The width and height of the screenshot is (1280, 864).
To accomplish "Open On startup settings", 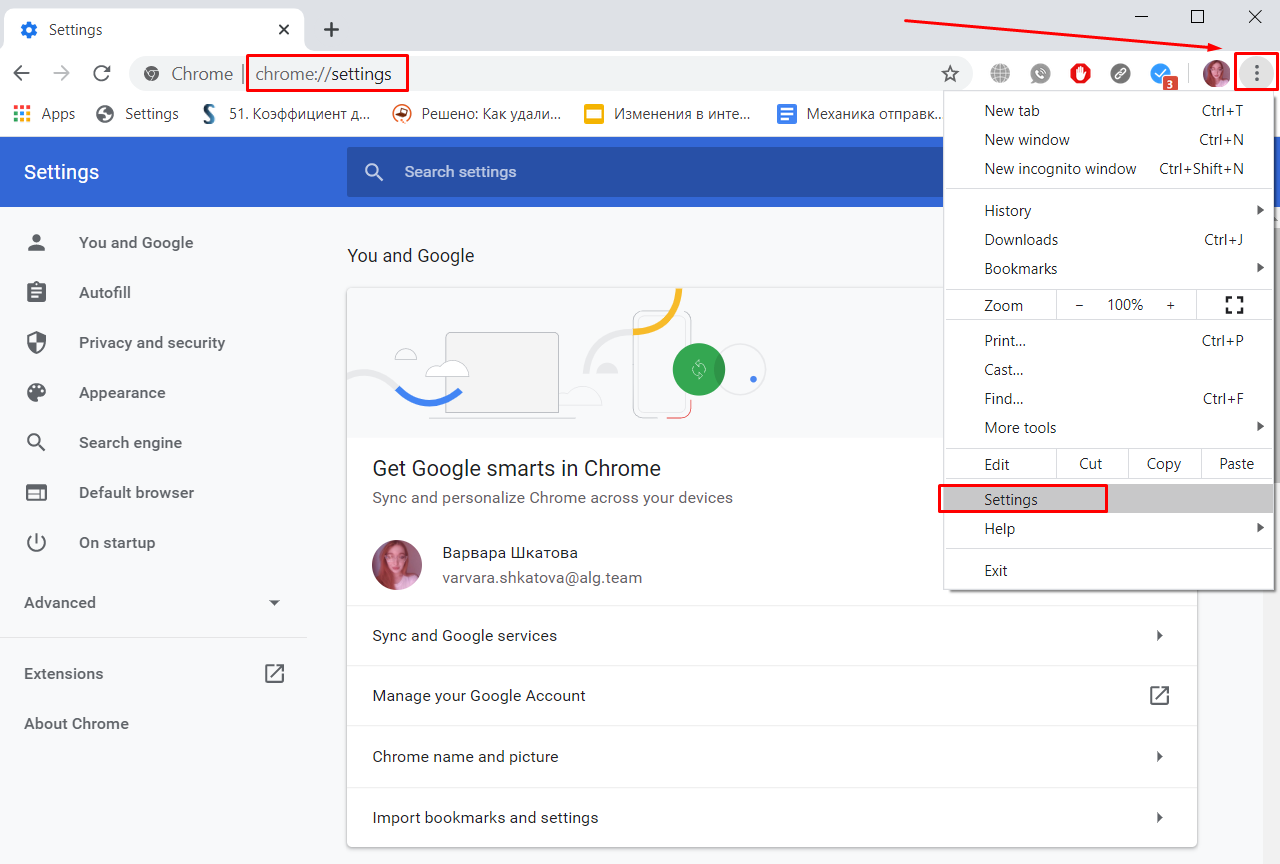I will tap(117, 542).
